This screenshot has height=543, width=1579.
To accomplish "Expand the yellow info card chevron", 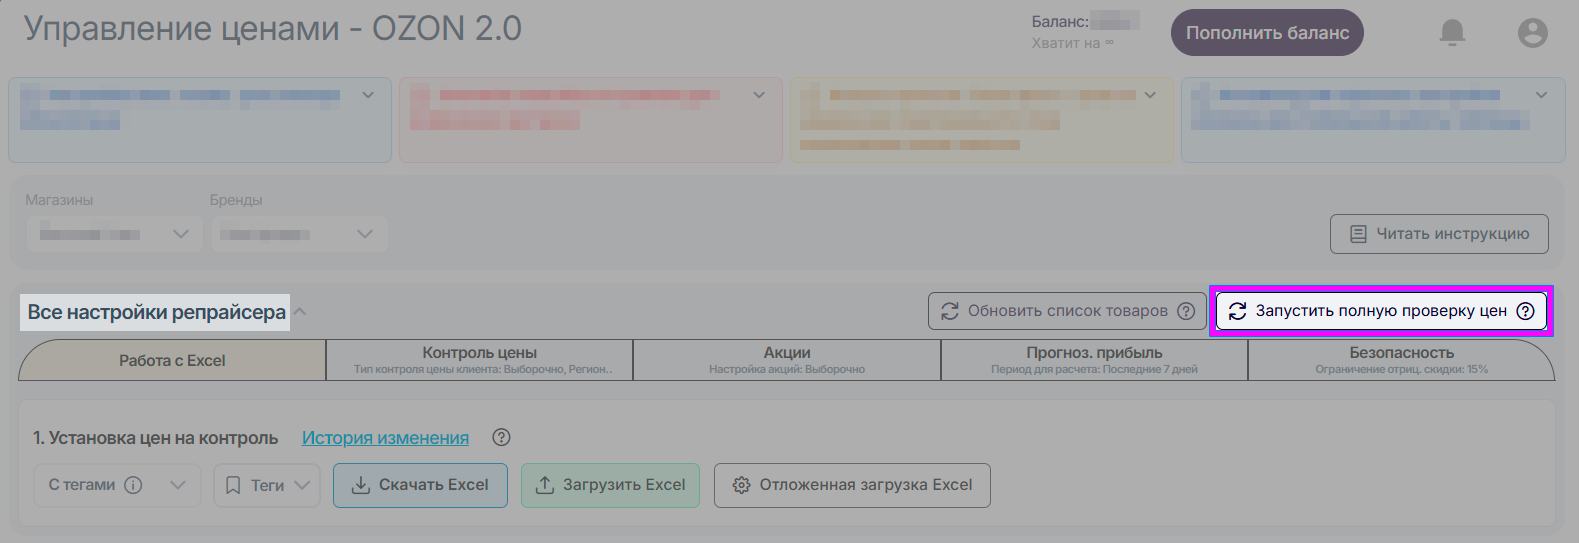I will click(x=1150, y=95).
